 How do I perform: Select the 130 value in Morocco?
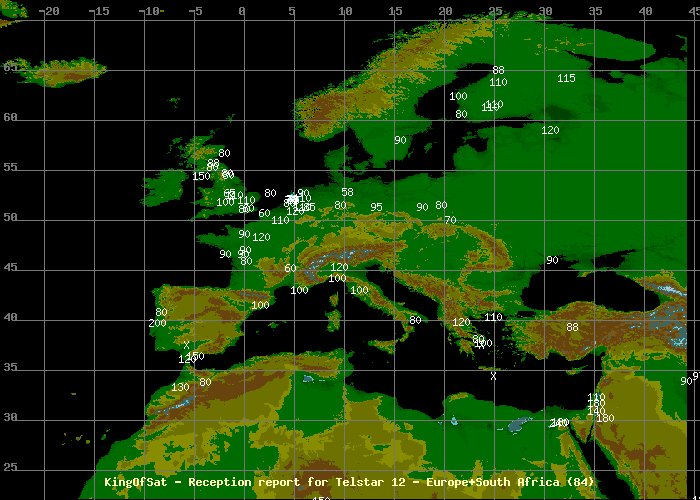pos(180,388)
